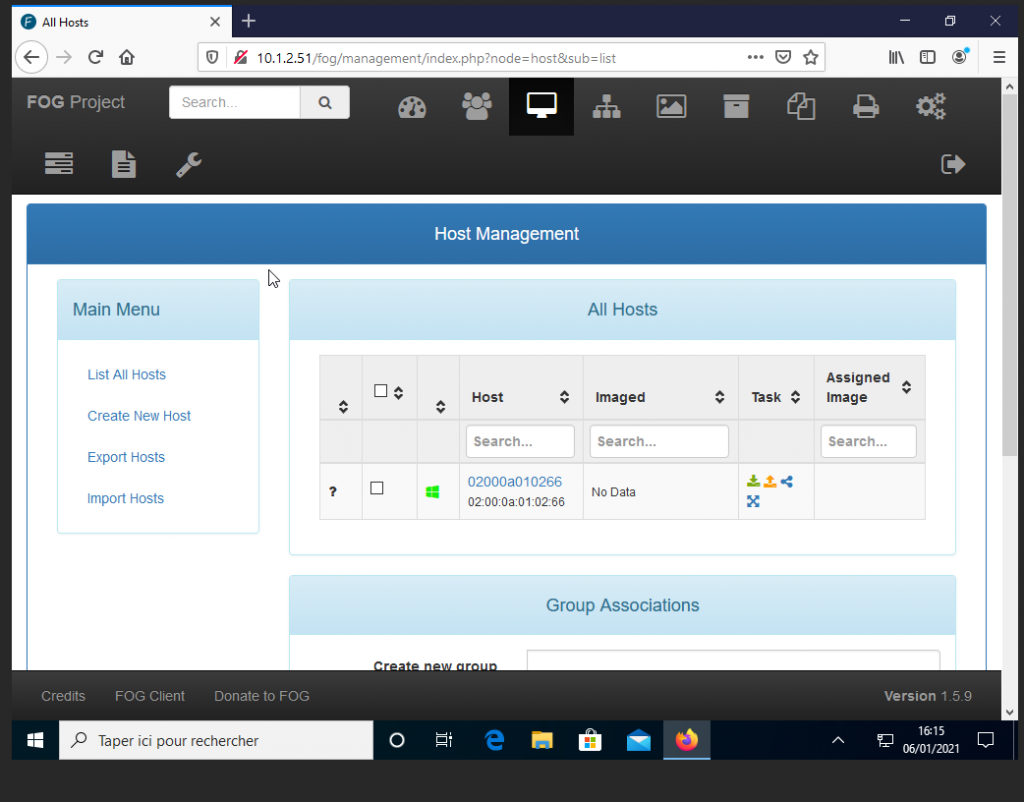Open the Printers icon in navbar
1024x802 pixels.
(x=865, y=106)
